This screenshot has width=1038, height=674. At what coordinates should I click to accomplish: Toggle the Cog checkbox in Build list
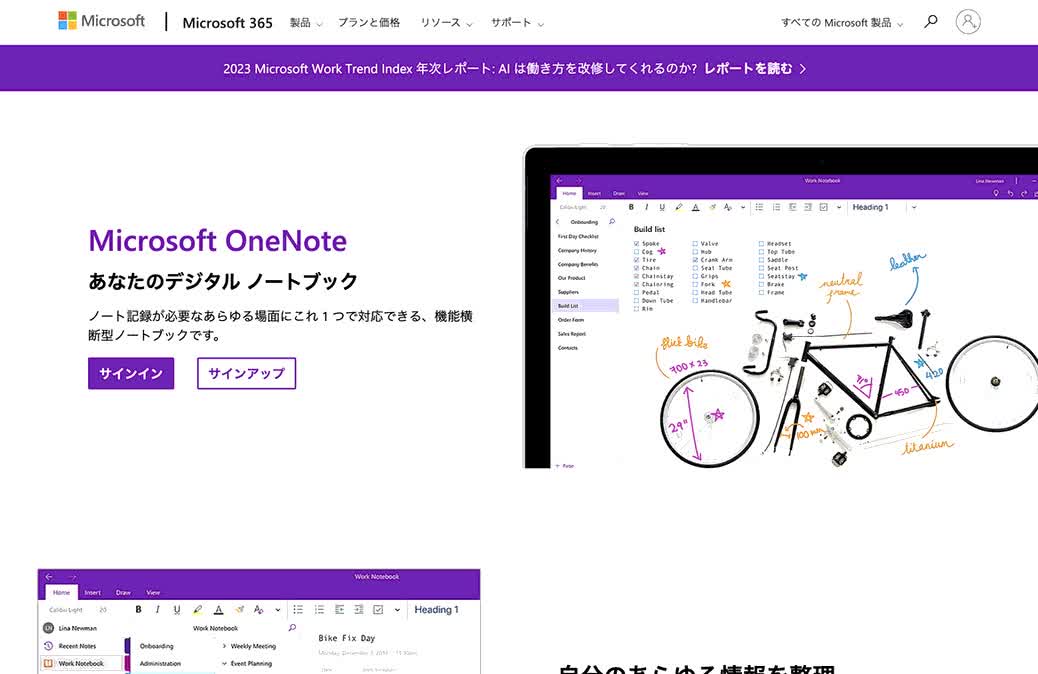(637, 252)
